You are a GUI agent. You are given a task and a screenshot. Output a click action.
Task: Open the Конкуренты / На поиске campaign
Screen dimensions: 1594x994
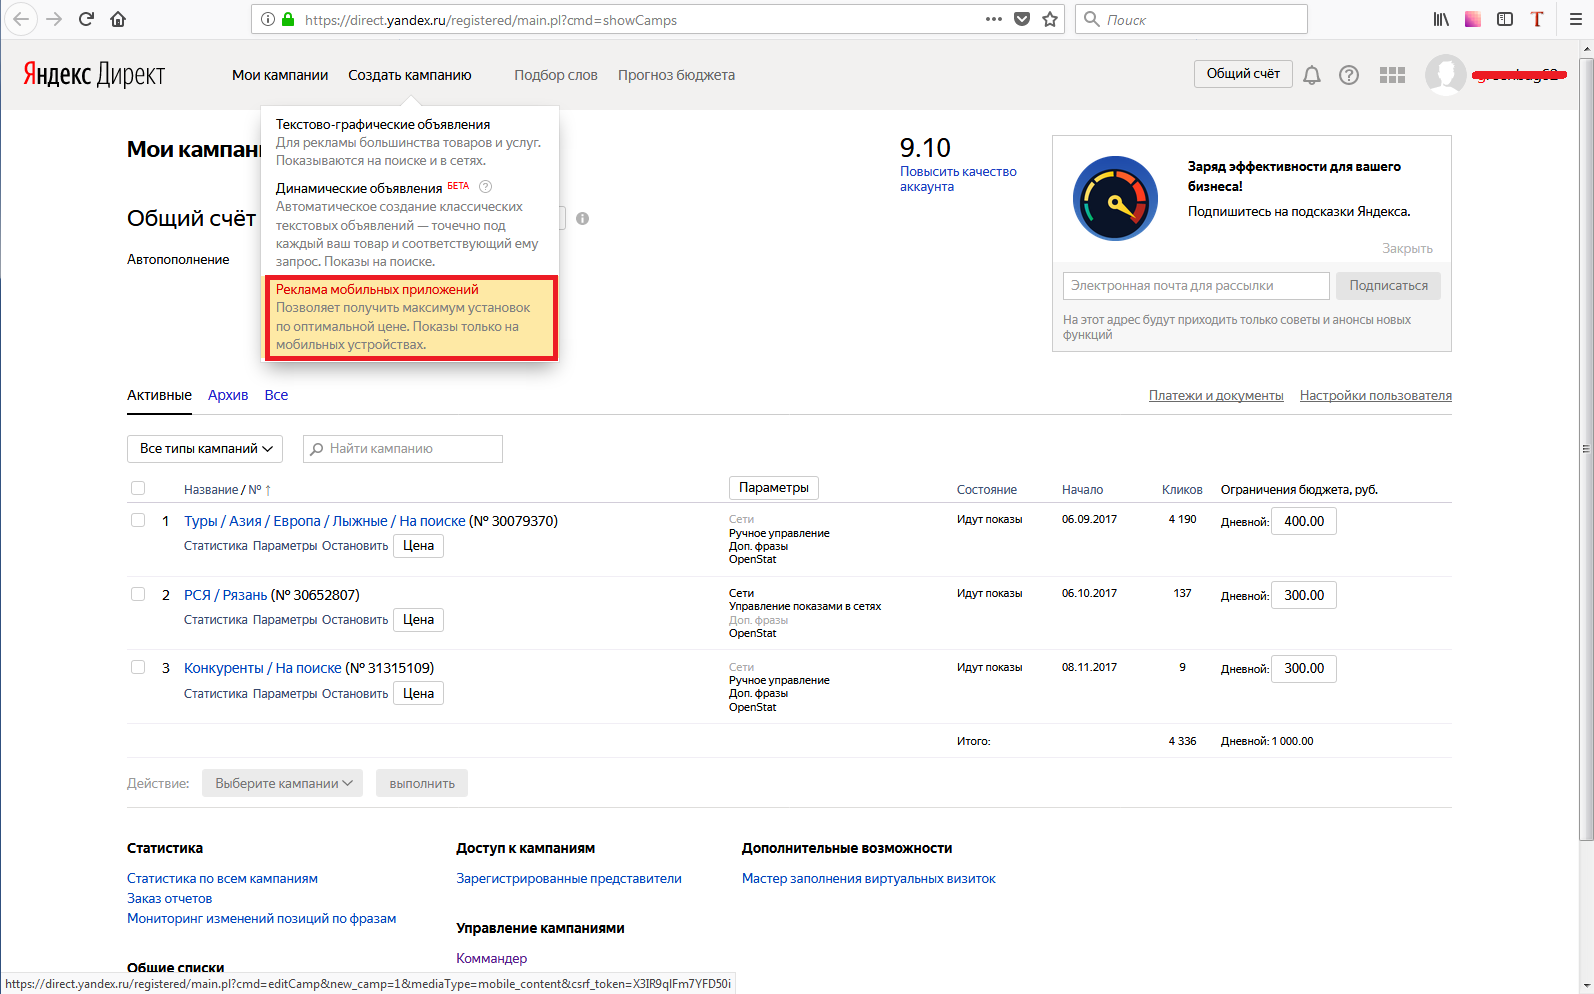[263, 668]
